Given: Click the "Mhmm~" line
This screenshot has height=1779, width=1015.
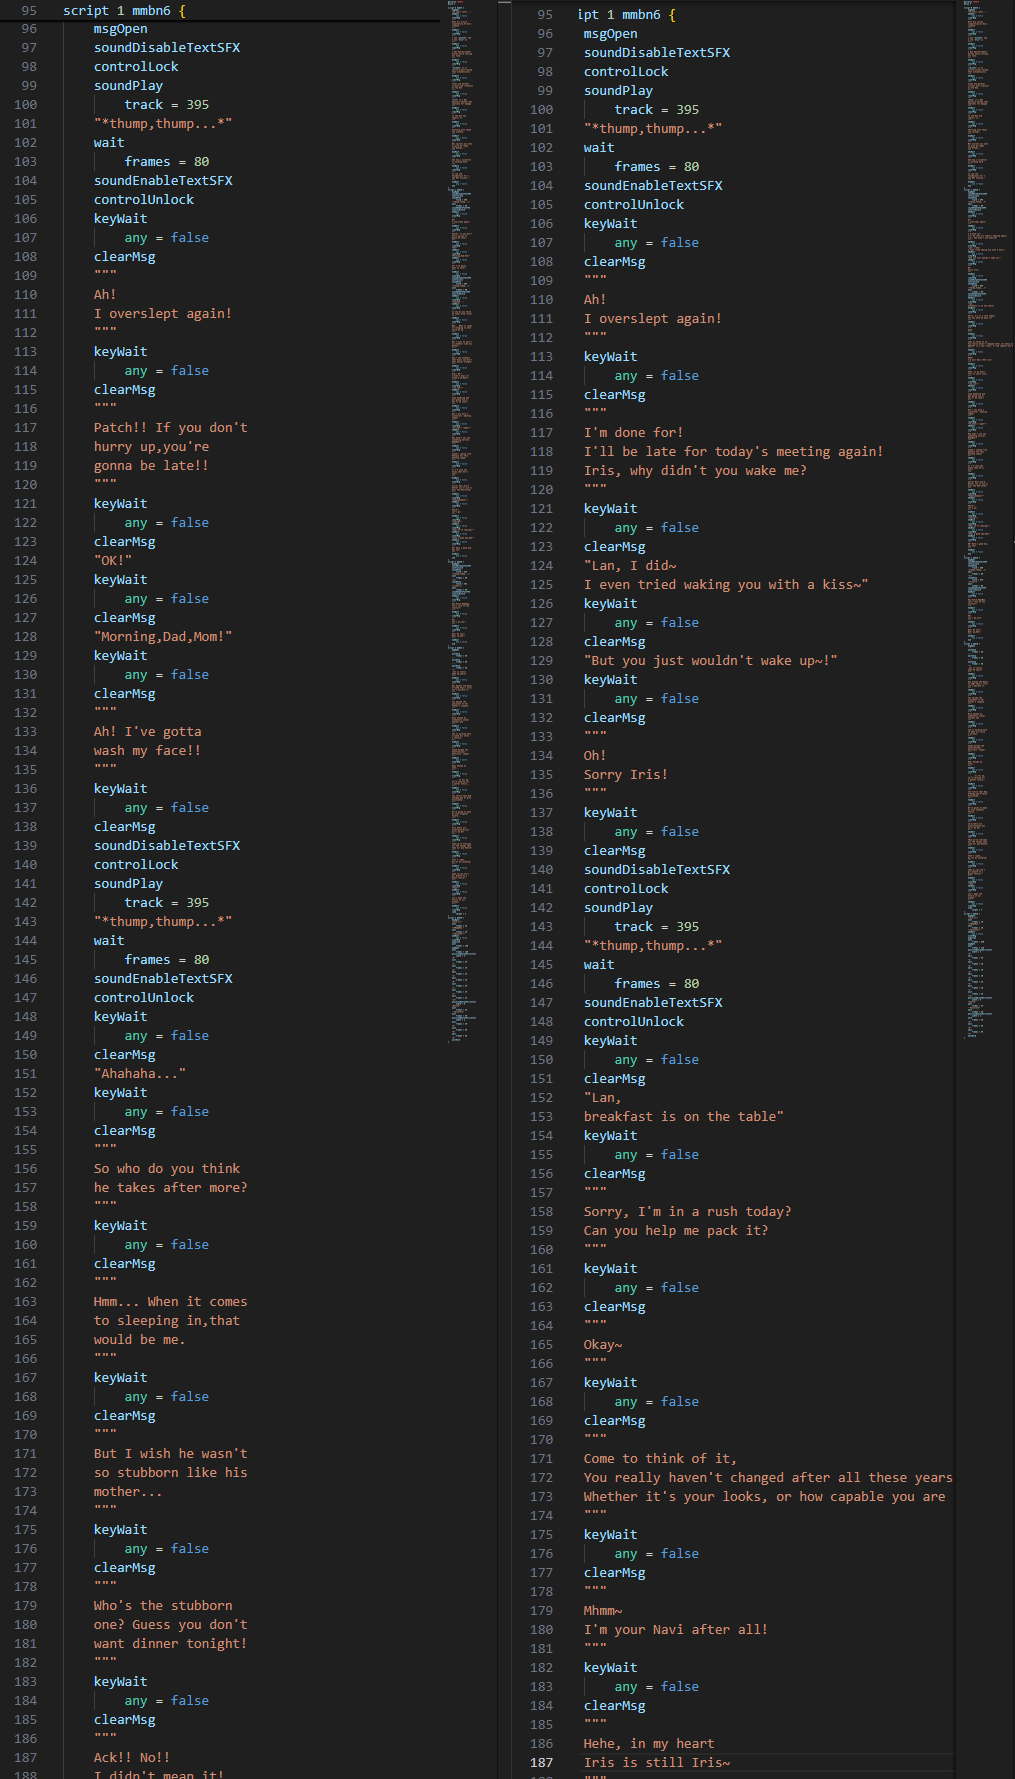Looking at the screenshot, I should click(603, 1611).
